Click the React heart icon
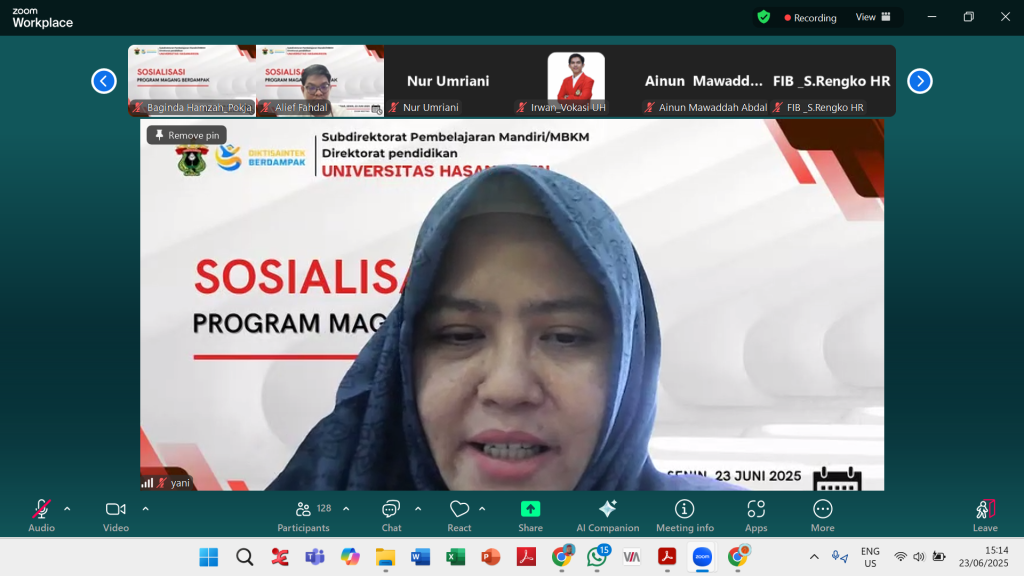Image resolution: width=1024 pixels, height=576 pixels. tap(459, 514)
